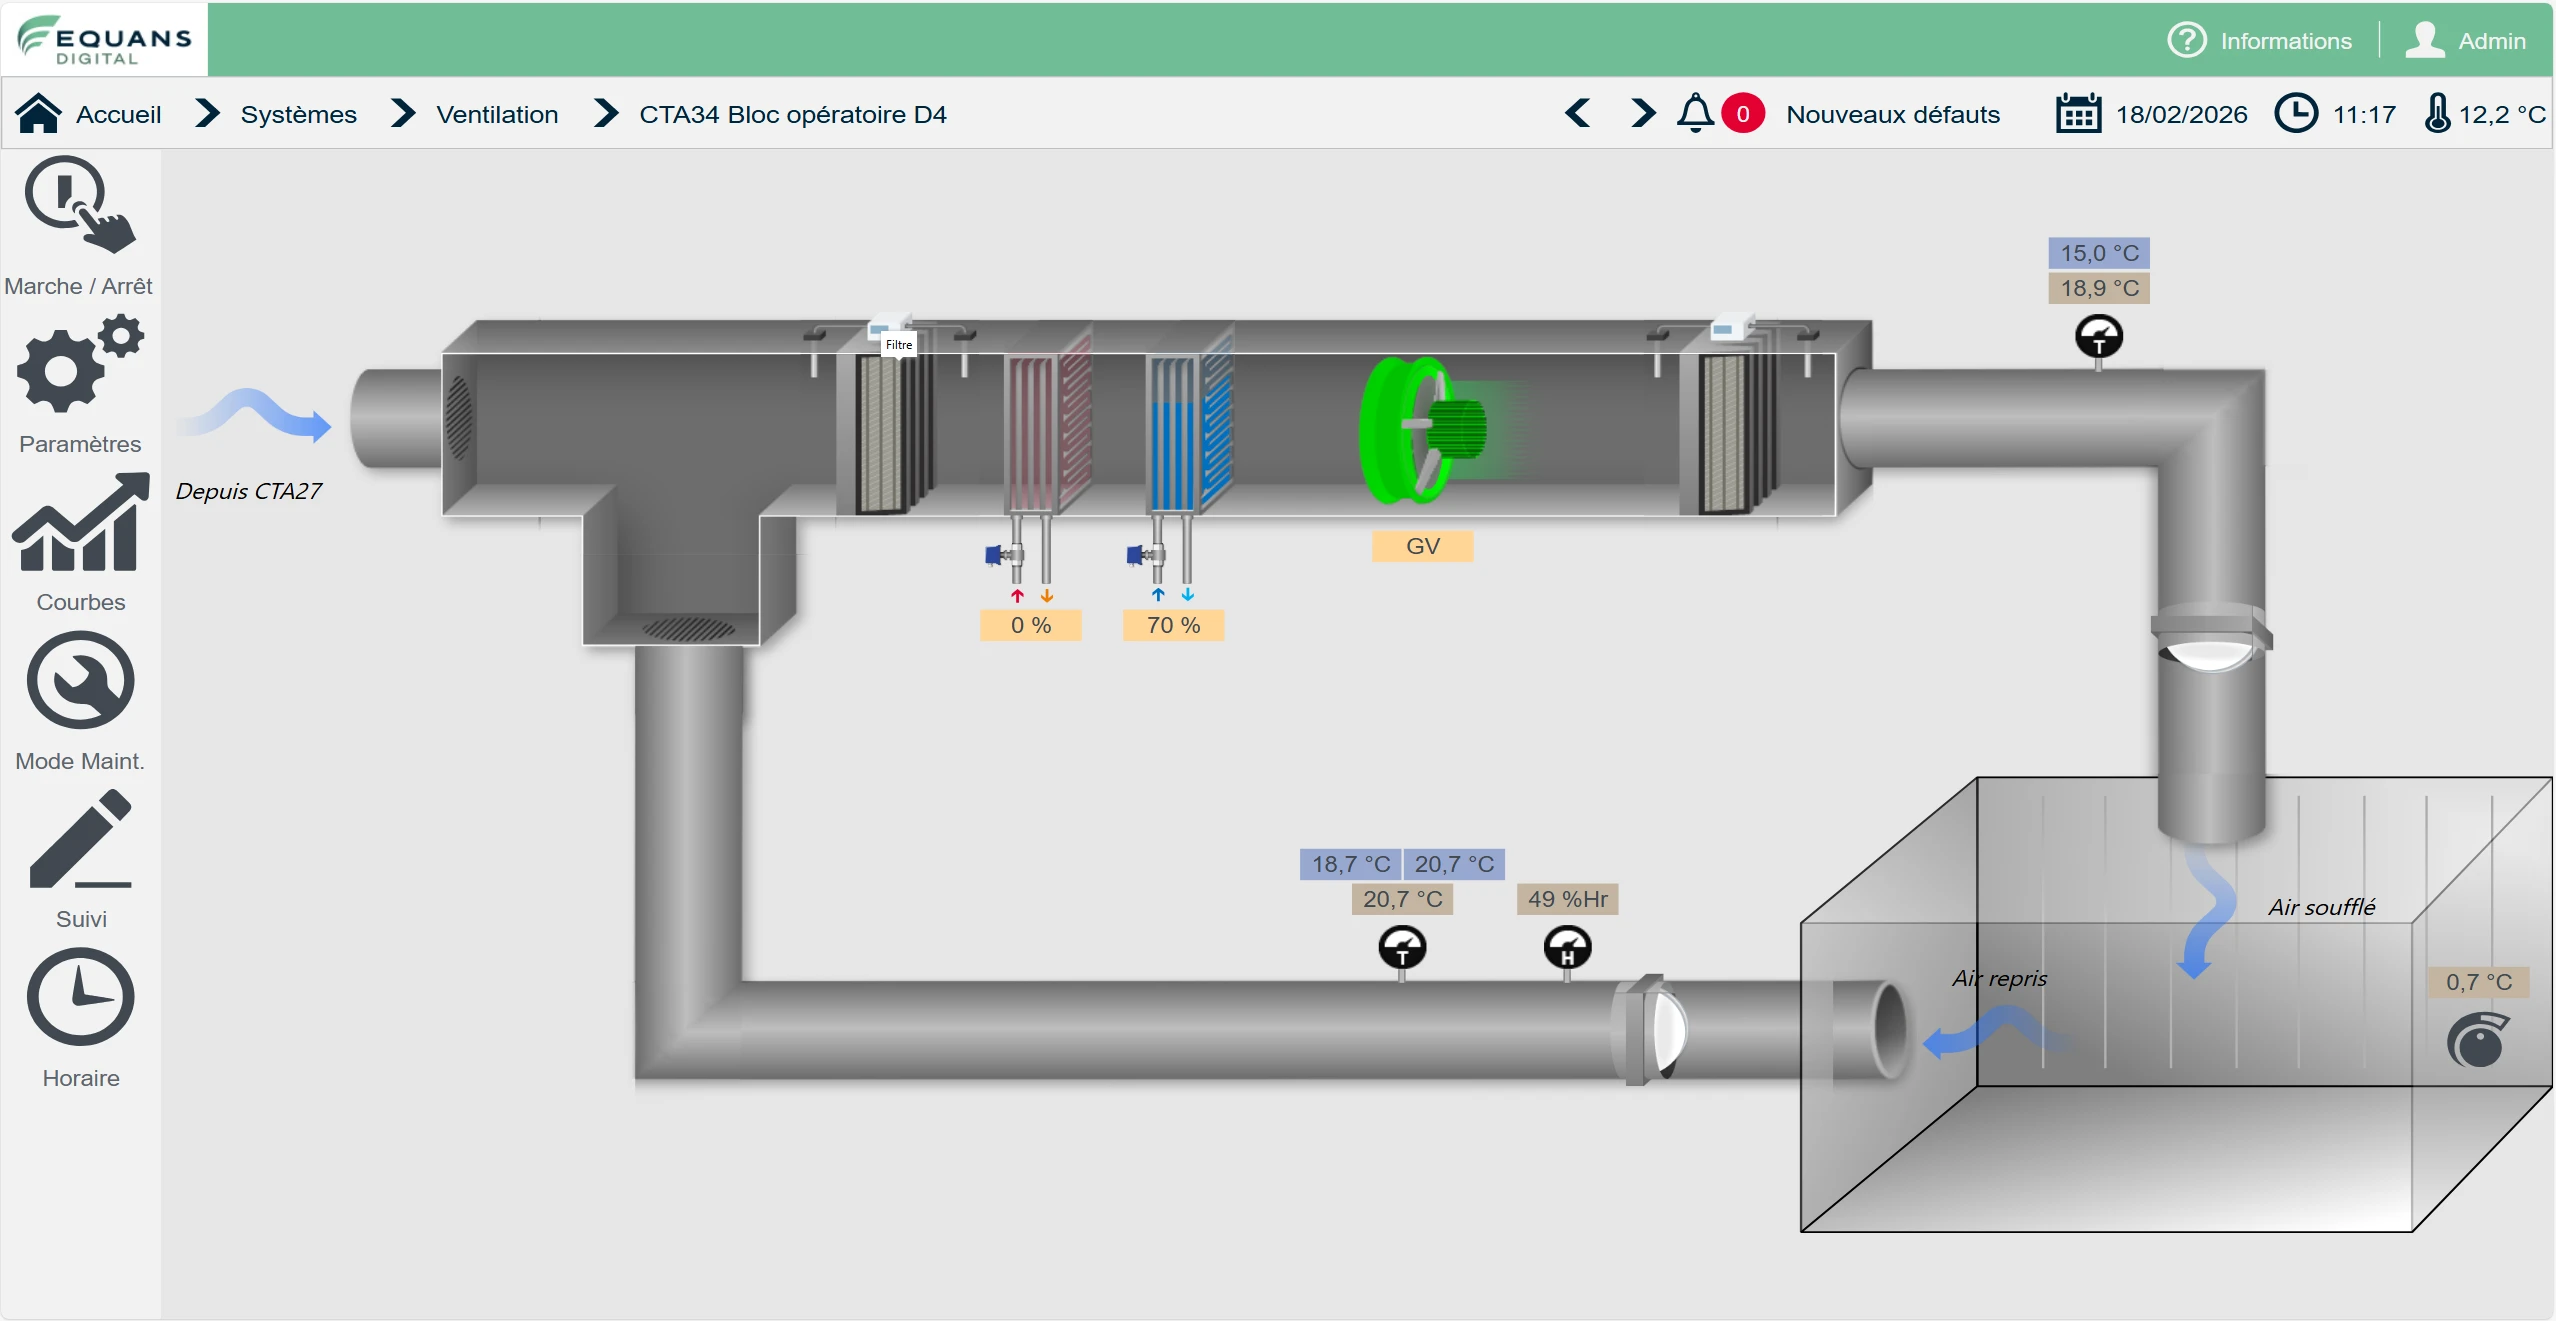Click the calendar date icon
The height and width of the screenshot is (1321, 2556).
tap(2078, 113)
